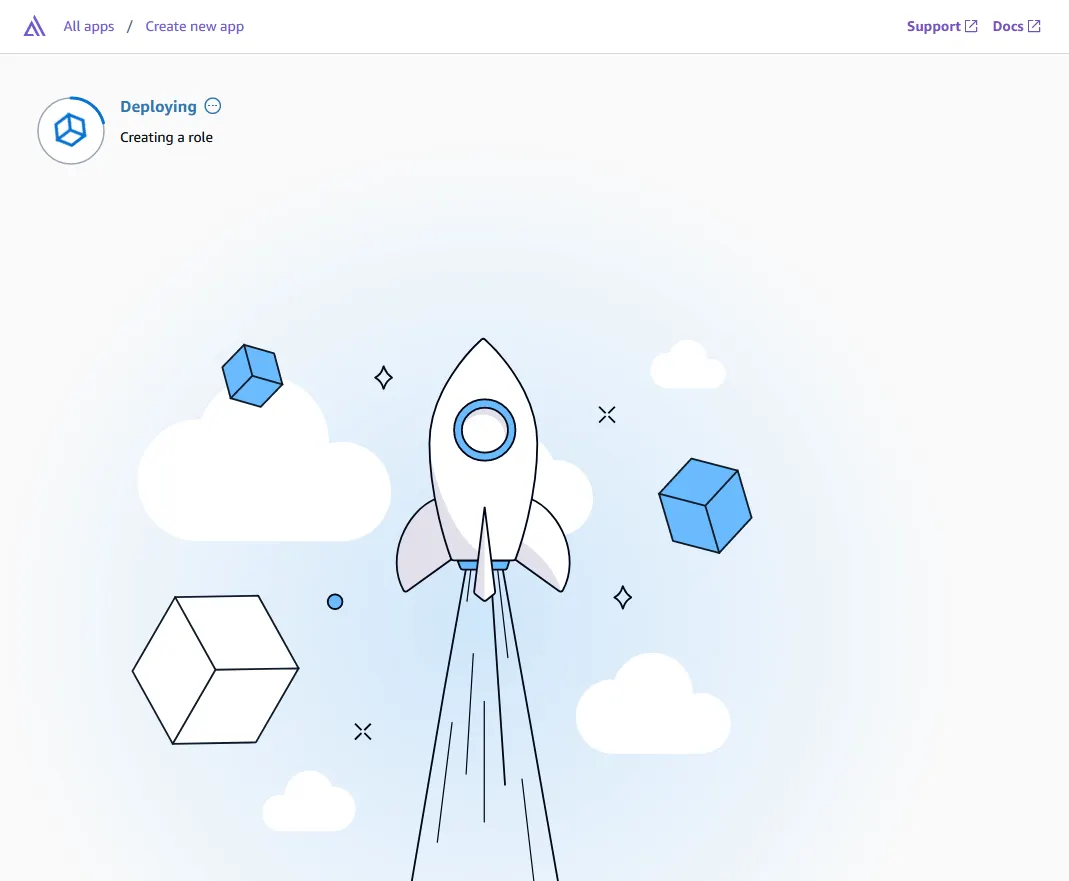Viewport: 1069px width, 881px height.
Task: Click the circular ellipsis status icon beside Deploying
Action: [x=213, y=106]
